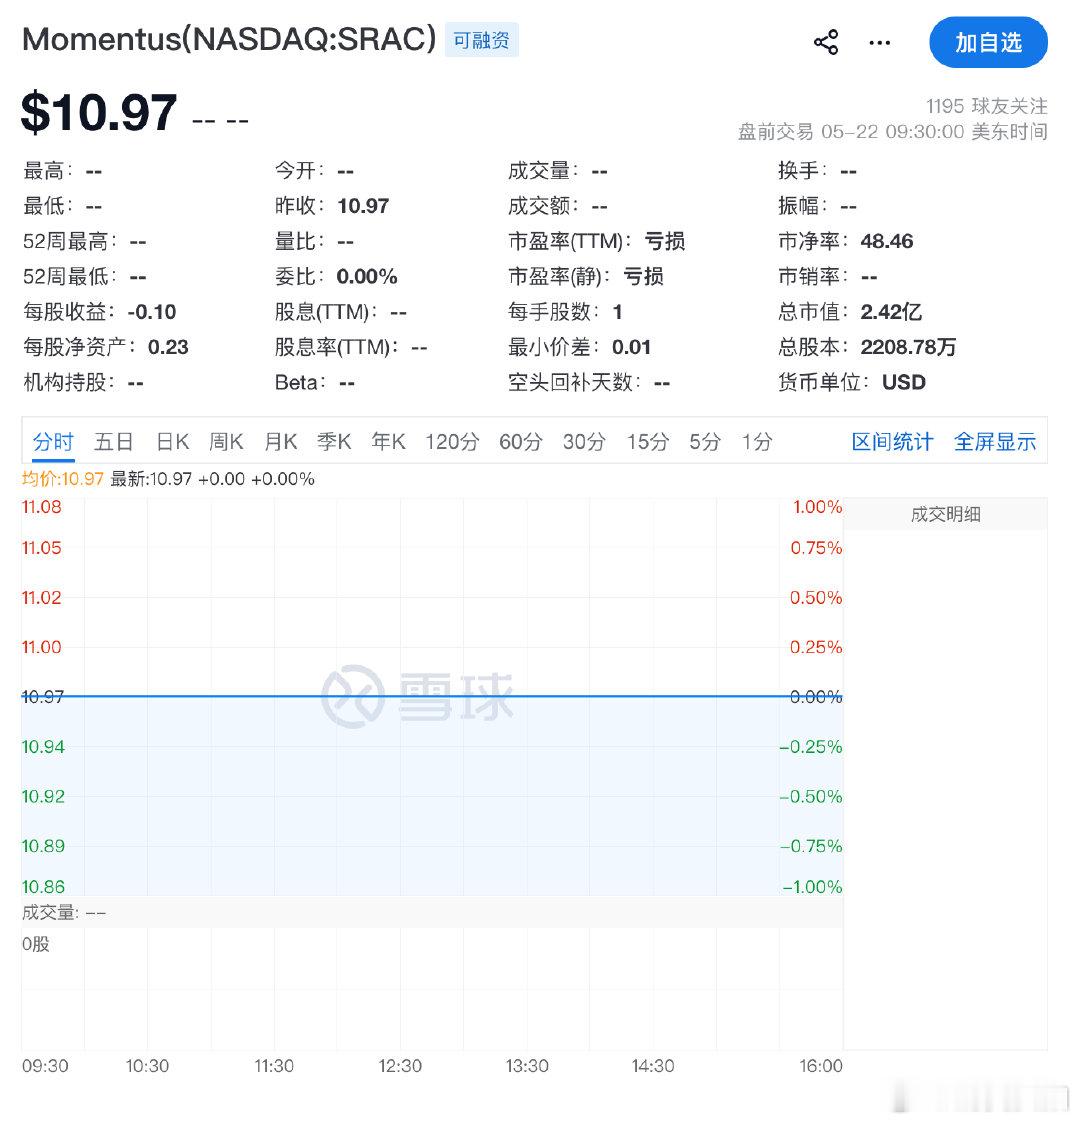Image resolution: width=1080 pixels, height=1123 pixels.
Task: Click the 成交量: -- volume label
Action: pyautogui.click(x=64, y=913)
